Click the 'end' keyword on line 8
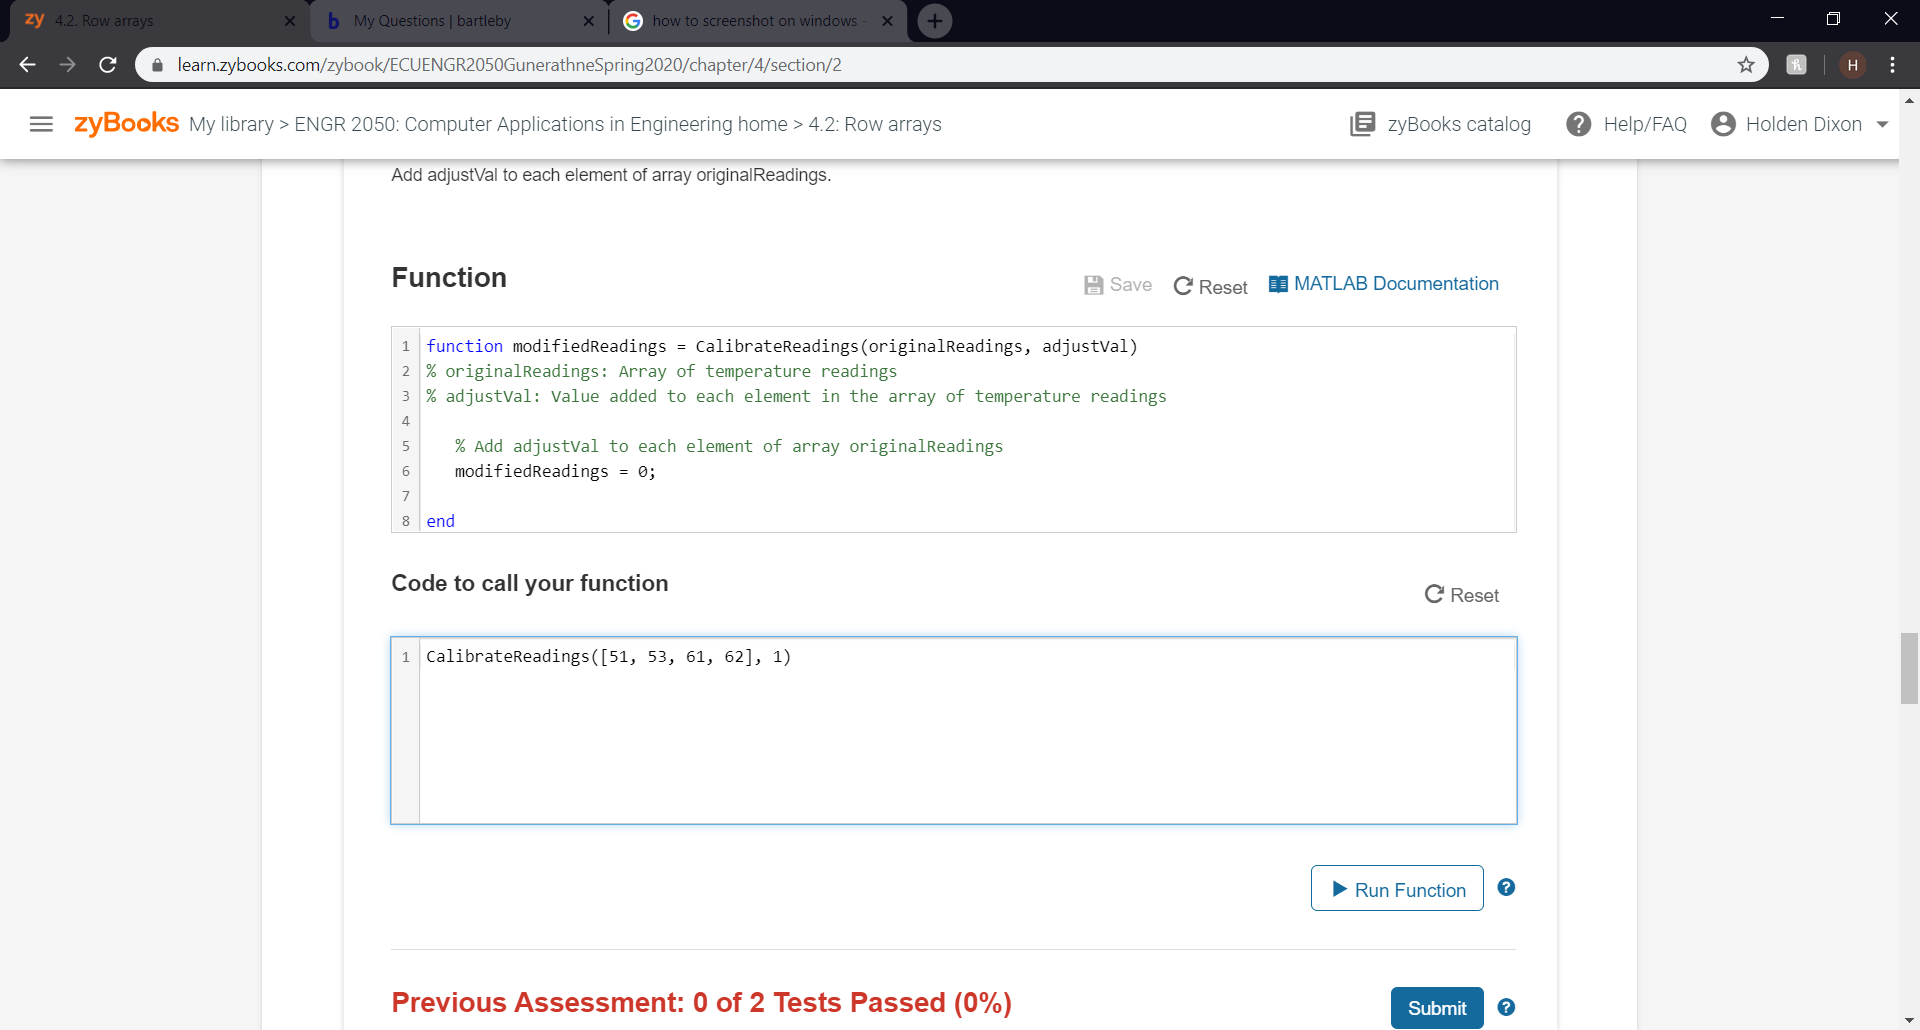 440,521
